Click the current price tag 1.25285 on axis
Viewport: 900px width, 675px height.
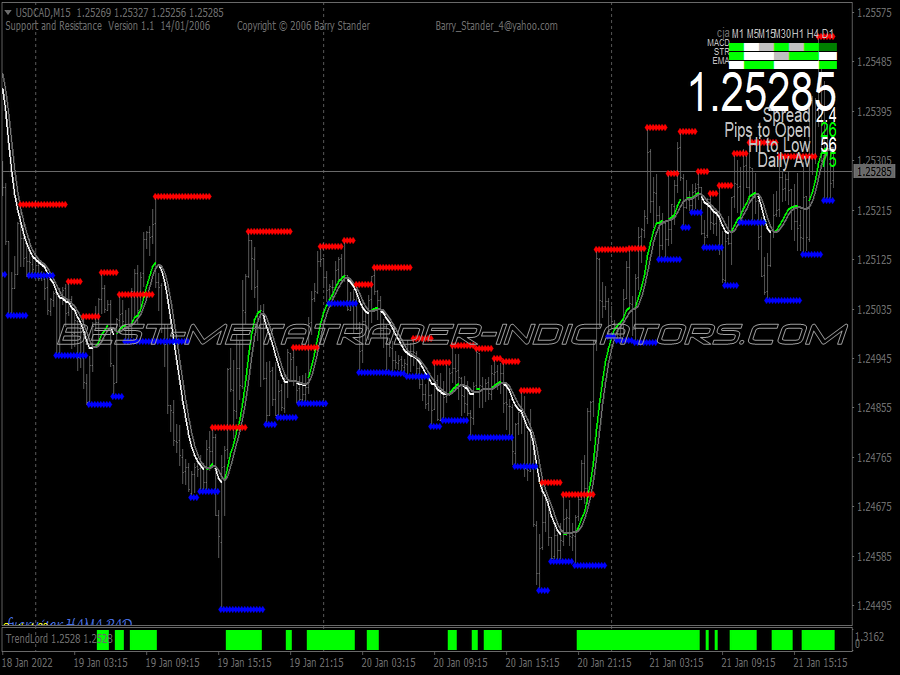tap(875, 171)
